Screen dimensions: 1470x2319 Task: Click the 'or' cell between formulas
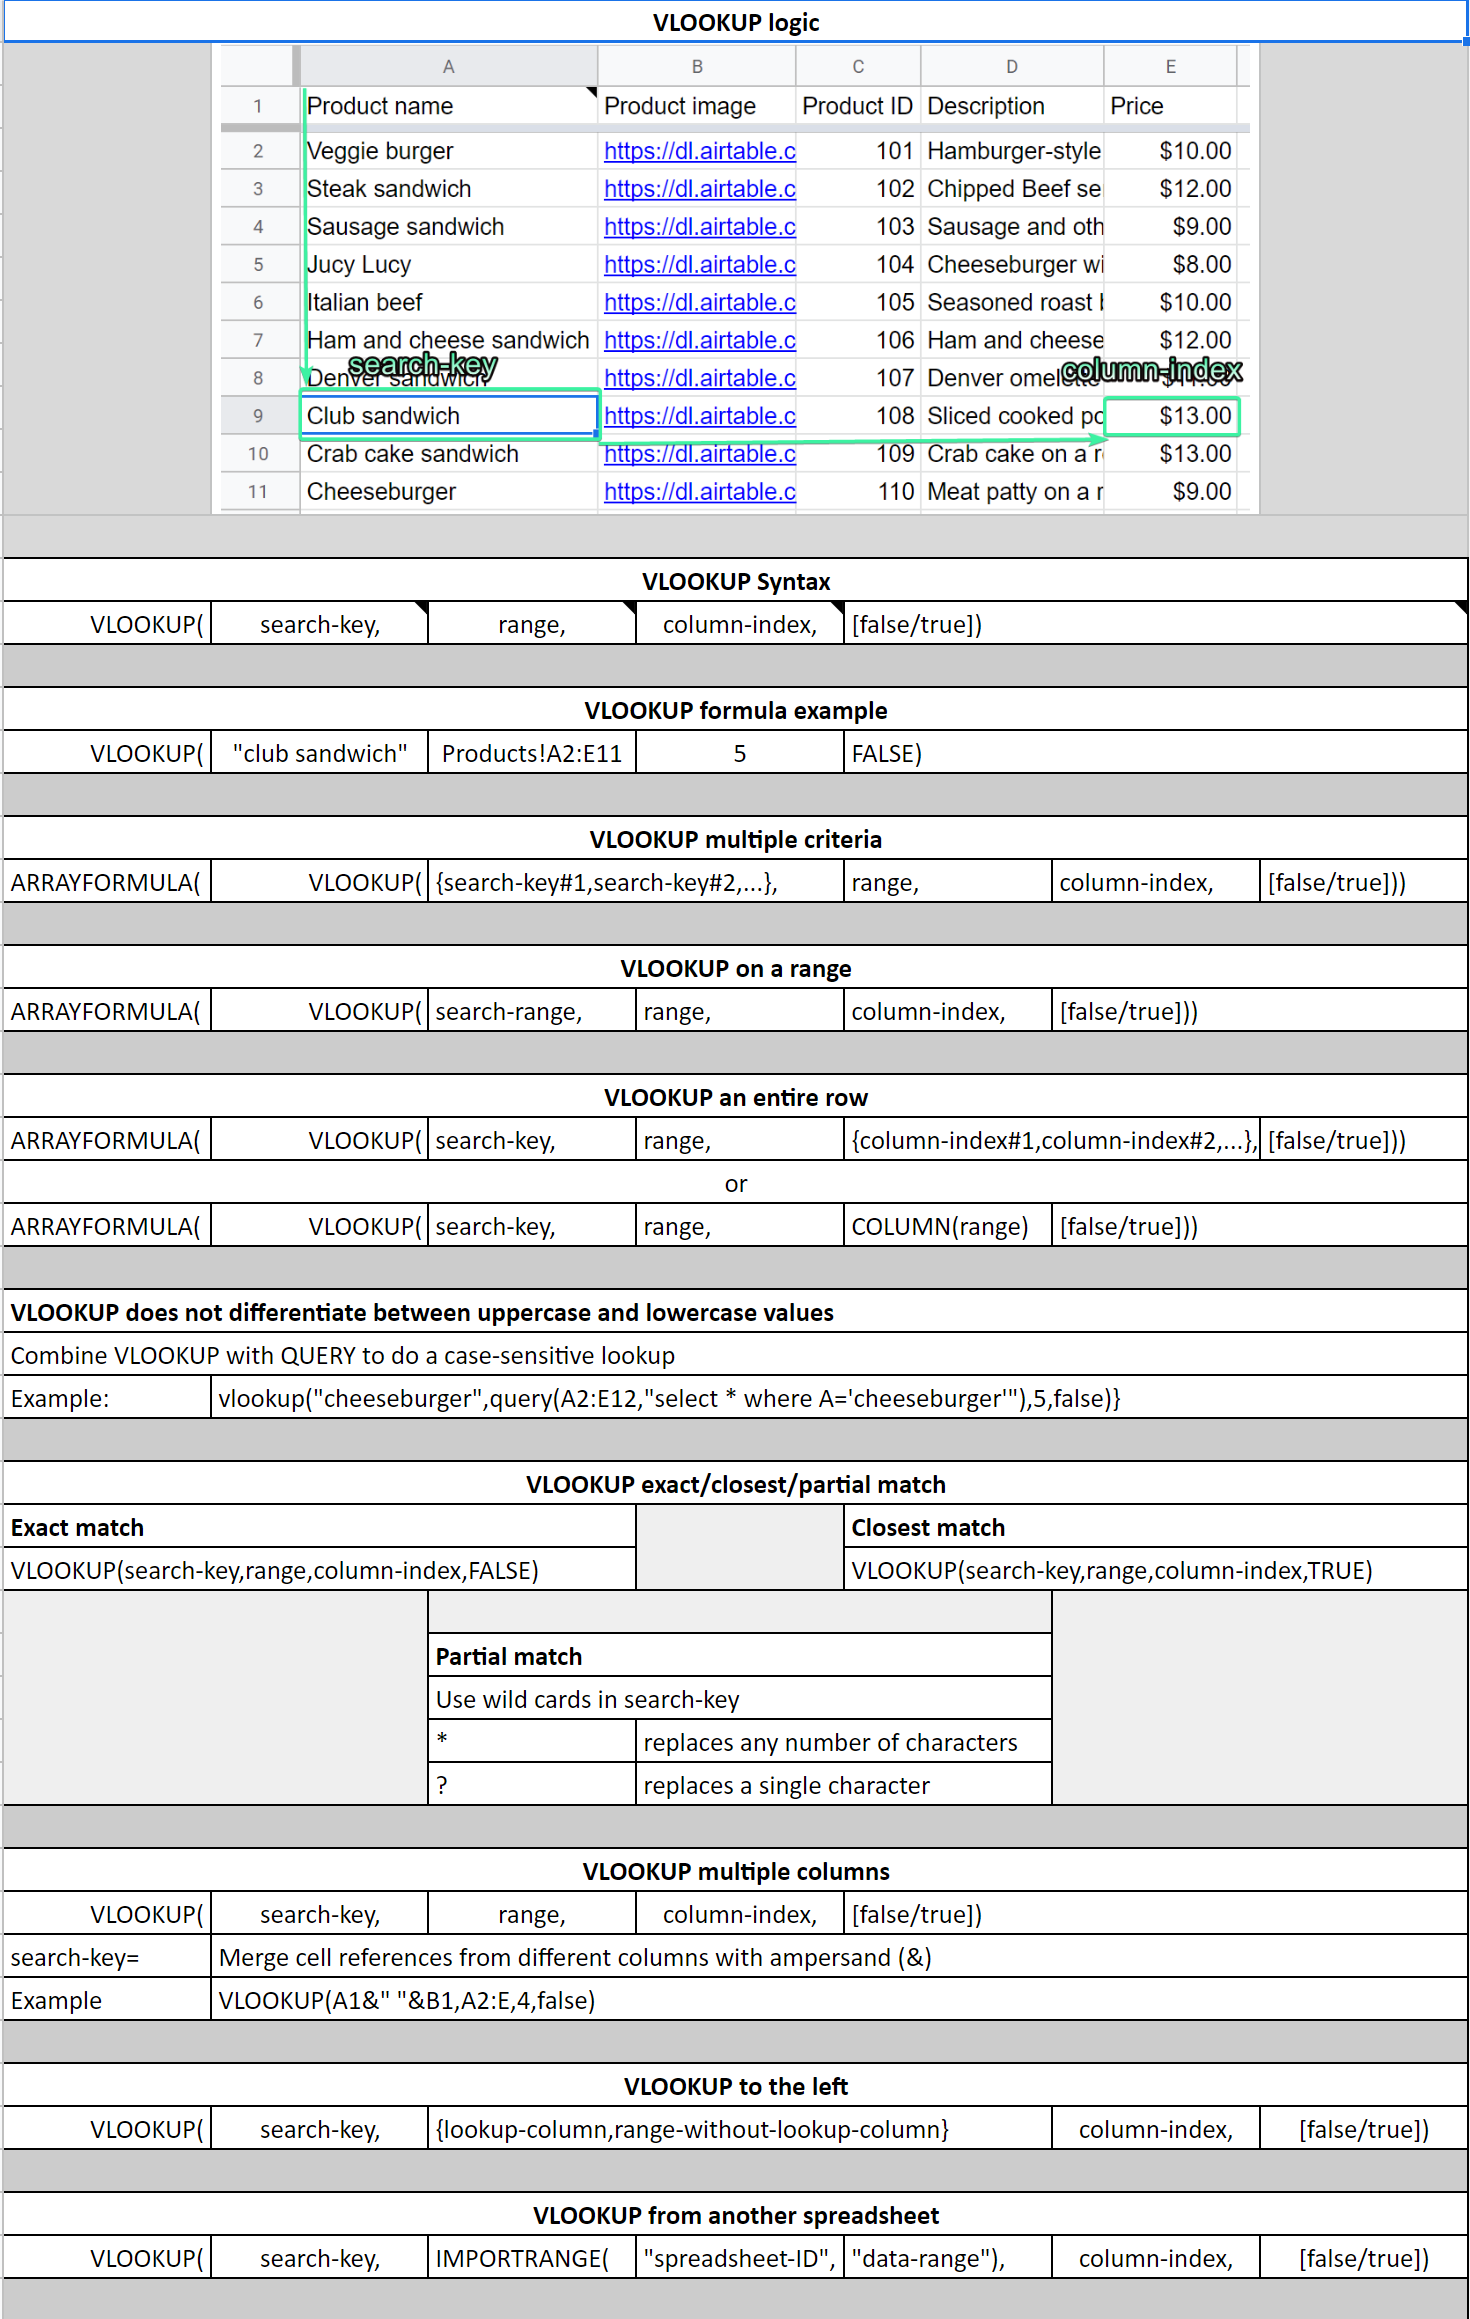tap(735, 1183)
